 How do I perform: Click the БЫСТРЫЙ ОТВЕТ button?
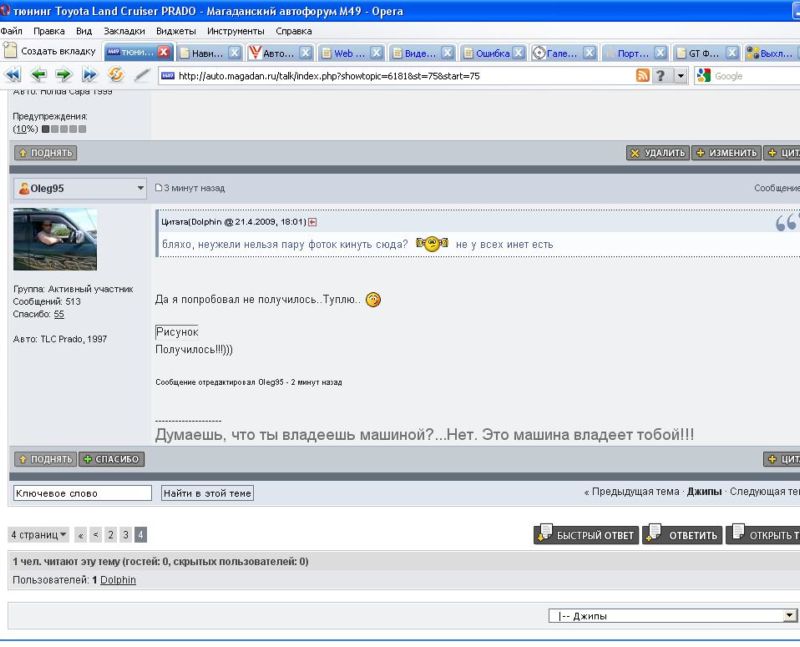click(585, 535)
